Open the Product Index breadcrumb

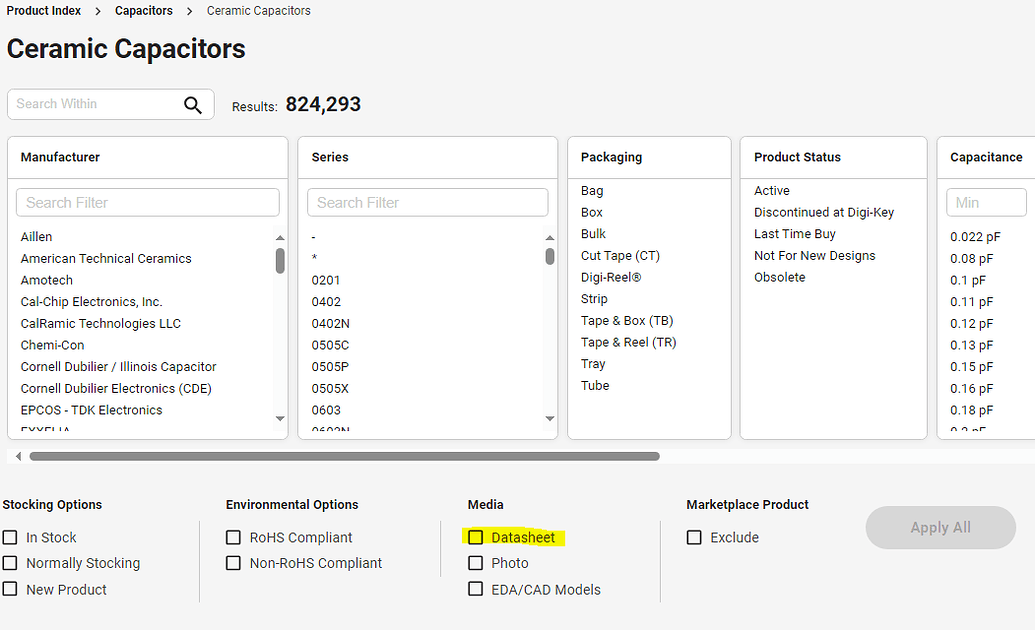44,10
